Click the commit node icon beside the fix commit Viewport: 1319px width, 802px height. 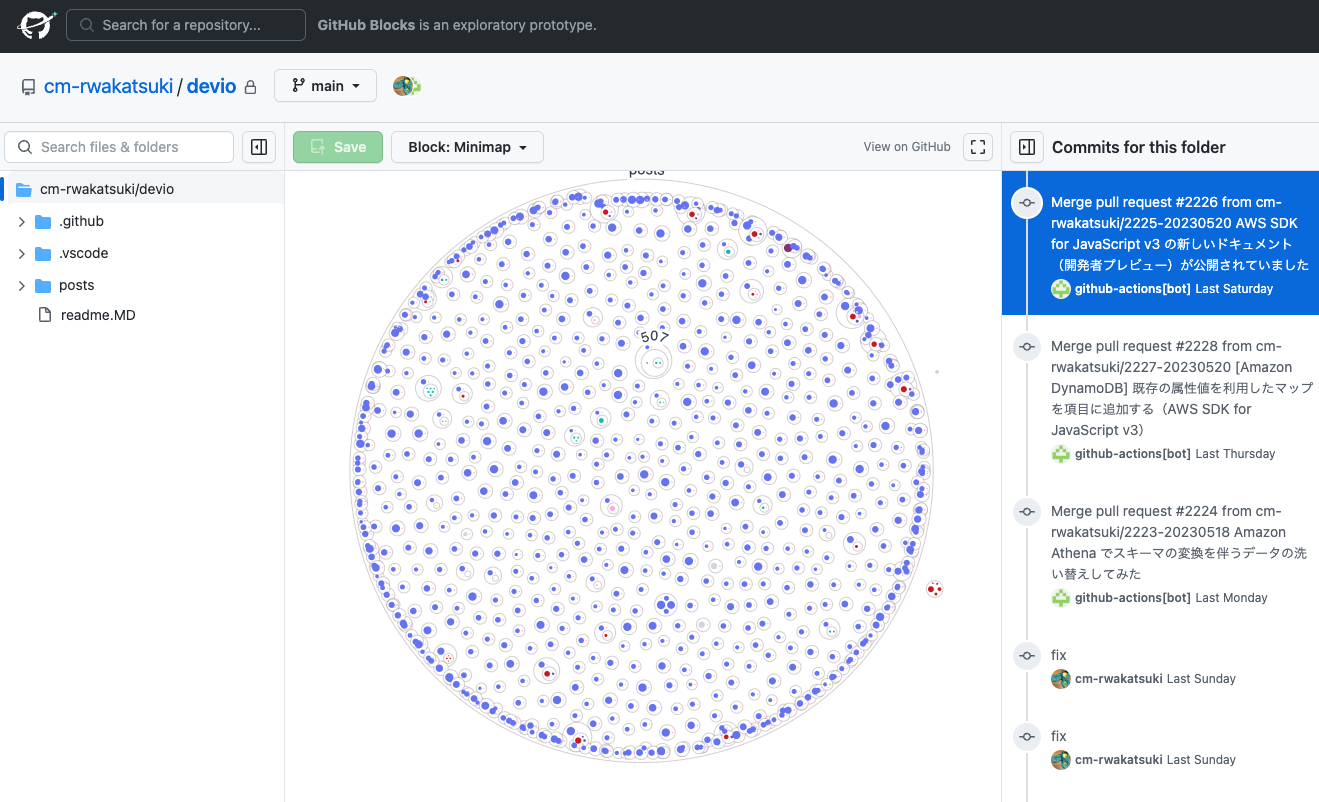click(1026, 656)
